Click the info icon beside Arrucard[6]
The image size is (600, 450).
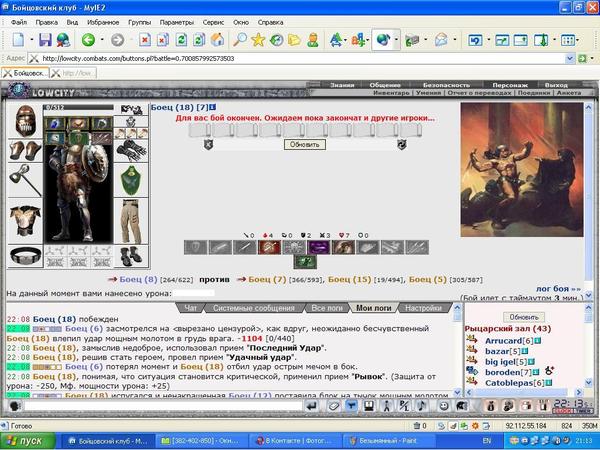point(538,341)
